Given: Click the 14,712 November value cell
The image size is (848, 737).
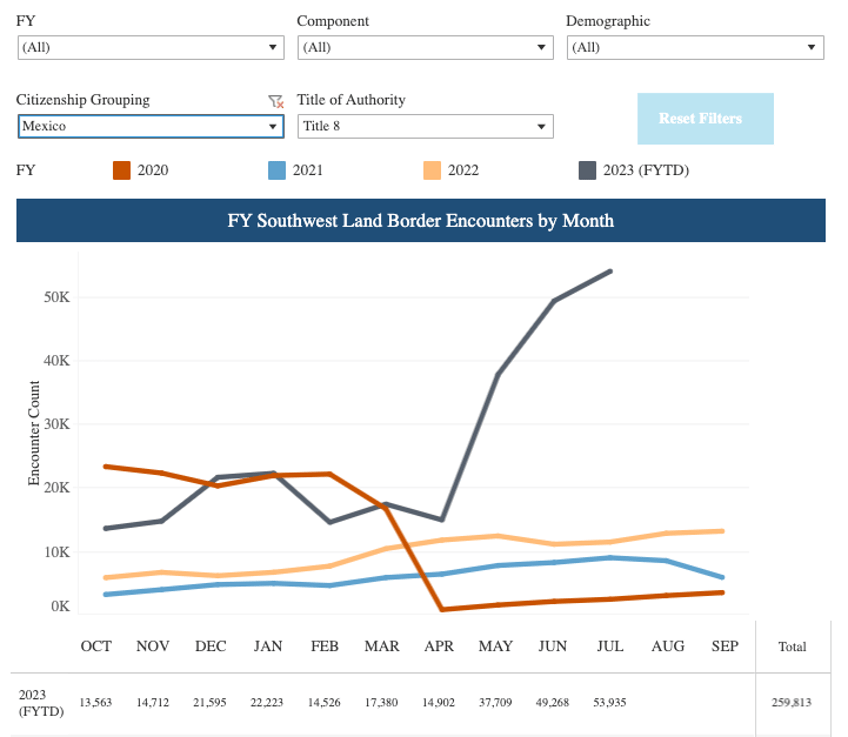Looking at the screenshot, I should point(153,703).
